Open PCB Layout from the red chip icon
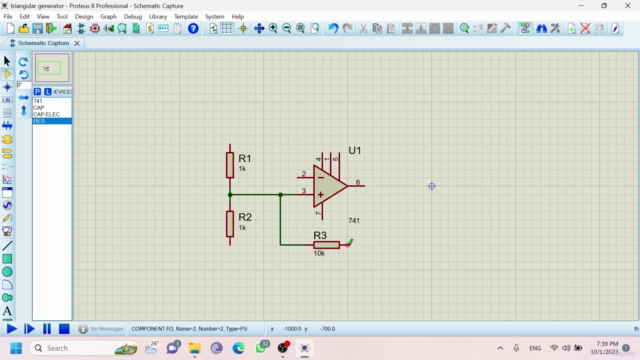Image resolution: width=640 pixels, height=360 pixels. pyautogui.click(x=95, y=28)
